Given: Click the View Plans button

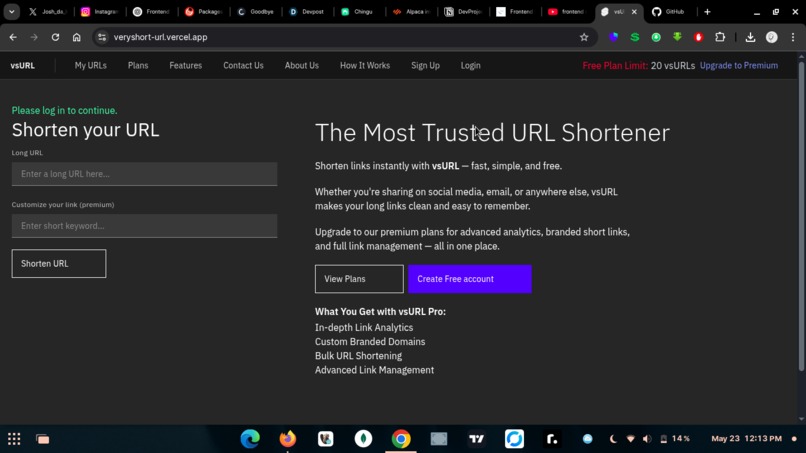Looking at the screenshot, I should 359,279.
